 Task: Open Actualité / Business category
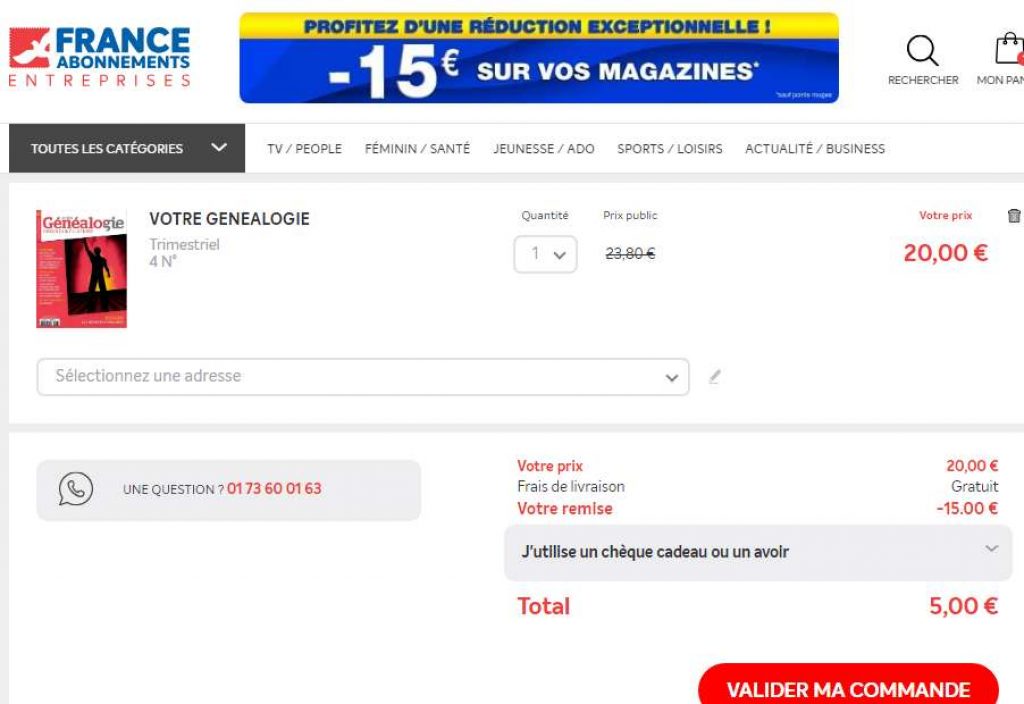(815, 149)
